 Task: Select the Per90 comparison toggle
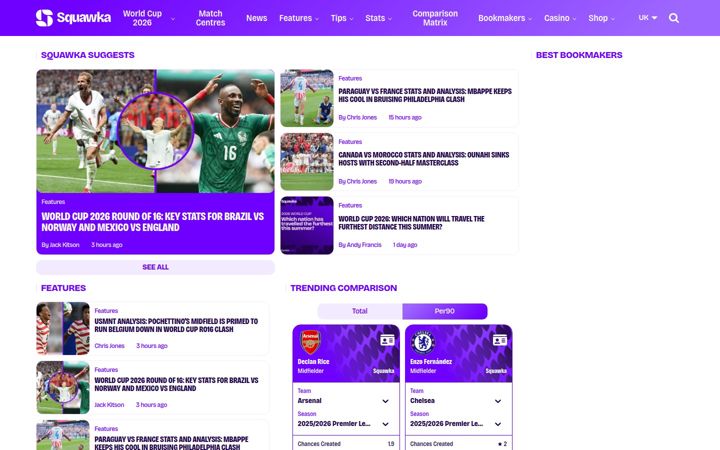444,311
